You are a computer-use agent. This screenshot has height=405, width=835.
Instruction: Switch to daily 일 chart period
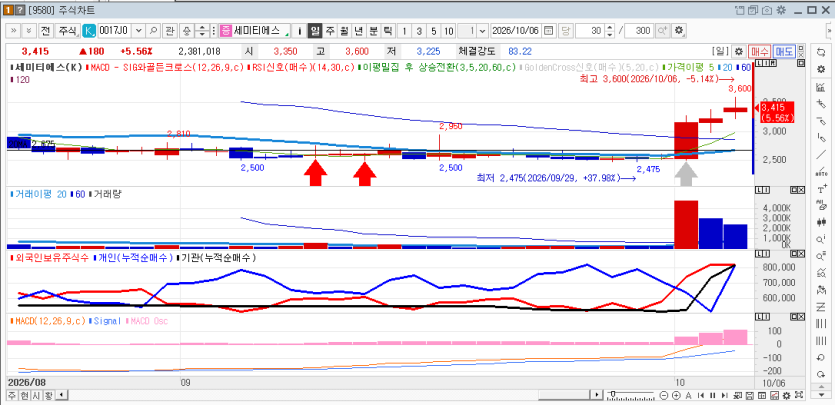(x=315, y=31)
